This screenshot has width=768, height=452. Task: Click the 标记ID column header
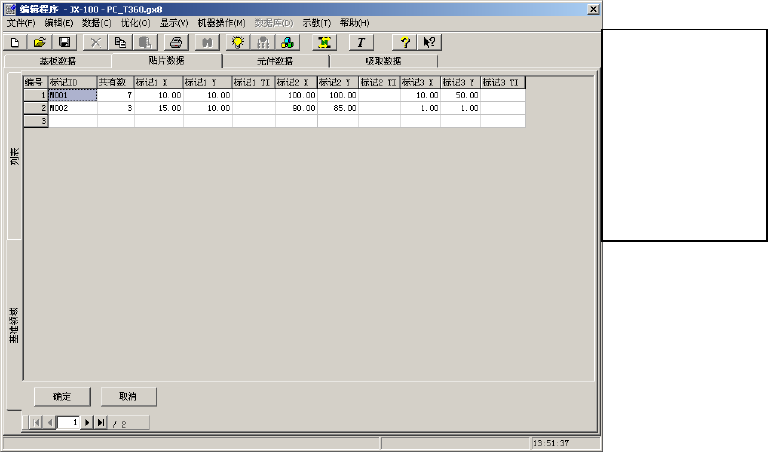[72, 82]
